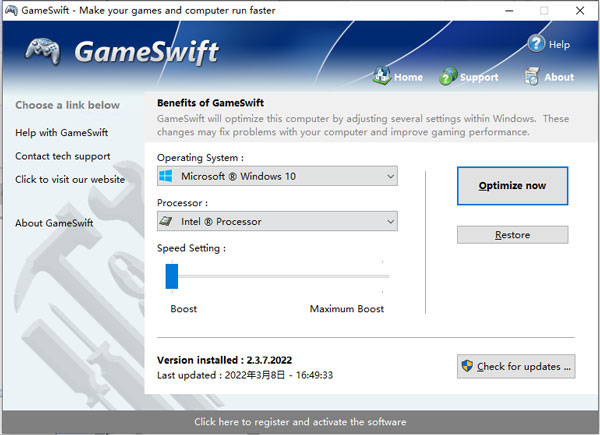The image size is (600, 435).
Task: Click the About document icon
Action: pos(532,76)
